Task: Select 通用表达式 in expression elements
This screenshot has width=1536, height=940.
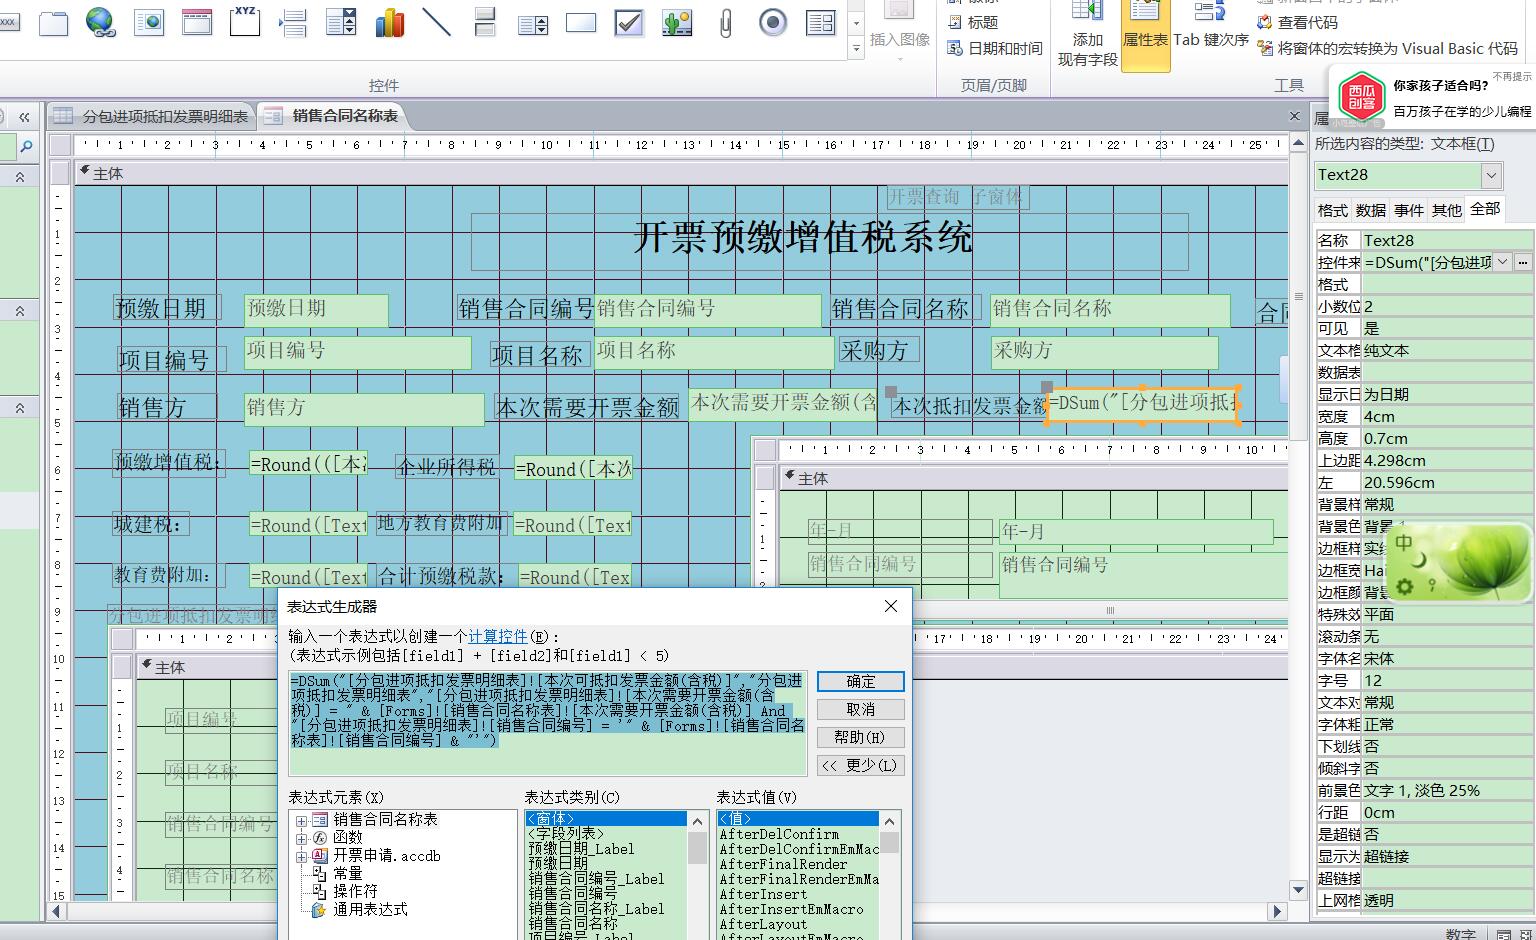Action: (370, 909)
